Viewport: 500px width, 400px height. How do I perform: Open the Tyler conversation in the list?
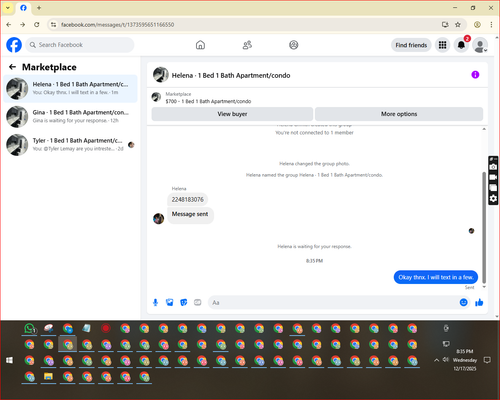(x=70, y=145)
